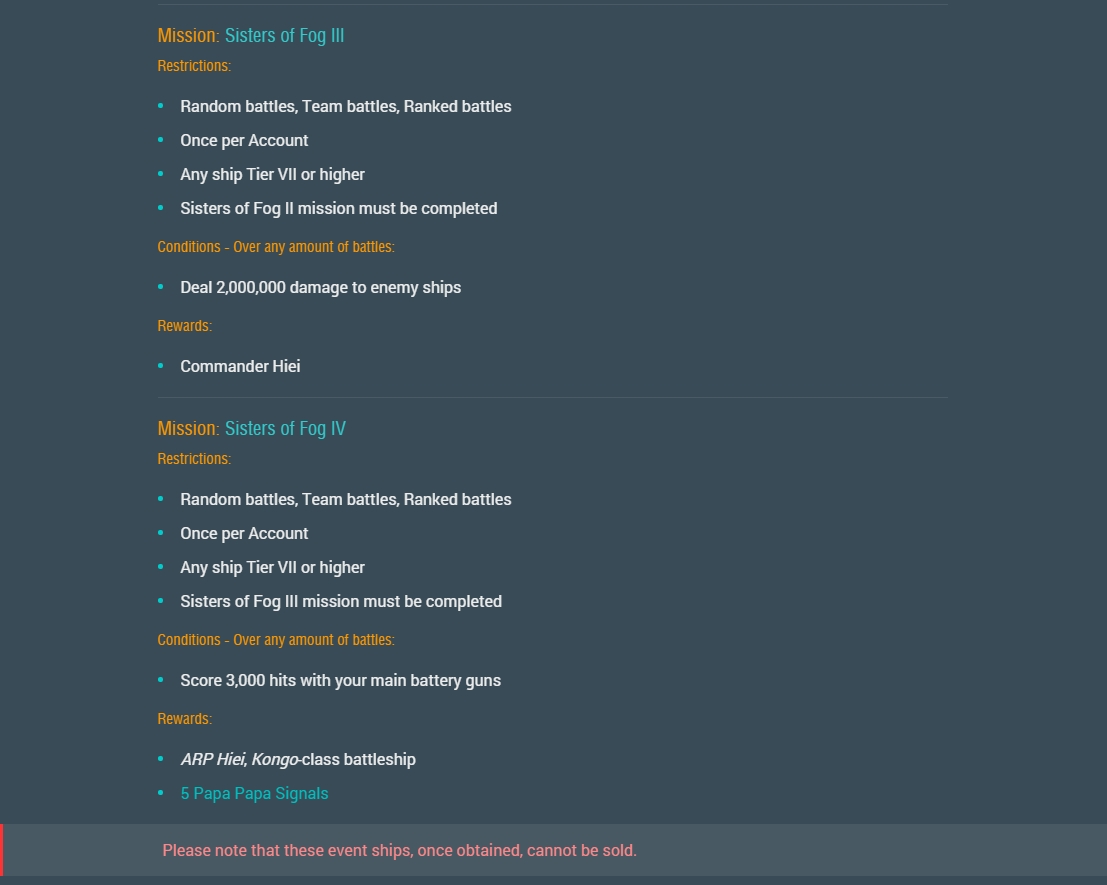
Task: Click the Deal 2,000,000 damage condition
Action: coord(321,287)
